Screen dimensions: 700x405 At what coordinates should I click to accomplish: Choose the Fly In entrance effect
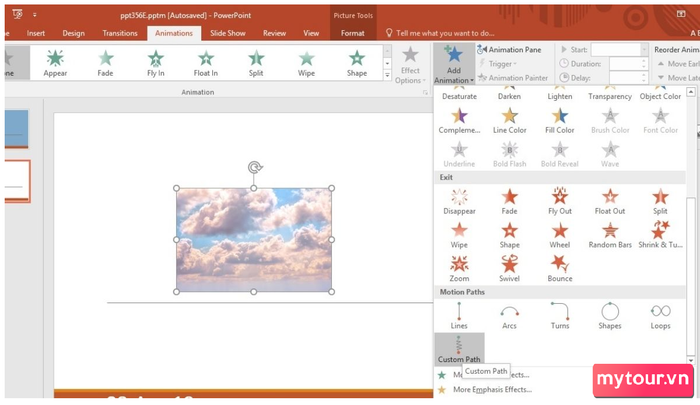point(156,63)
